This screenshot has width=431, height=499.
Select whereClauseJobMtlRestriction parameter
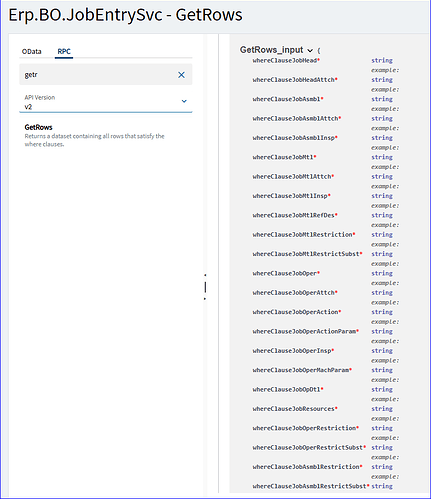coord(302,234)
